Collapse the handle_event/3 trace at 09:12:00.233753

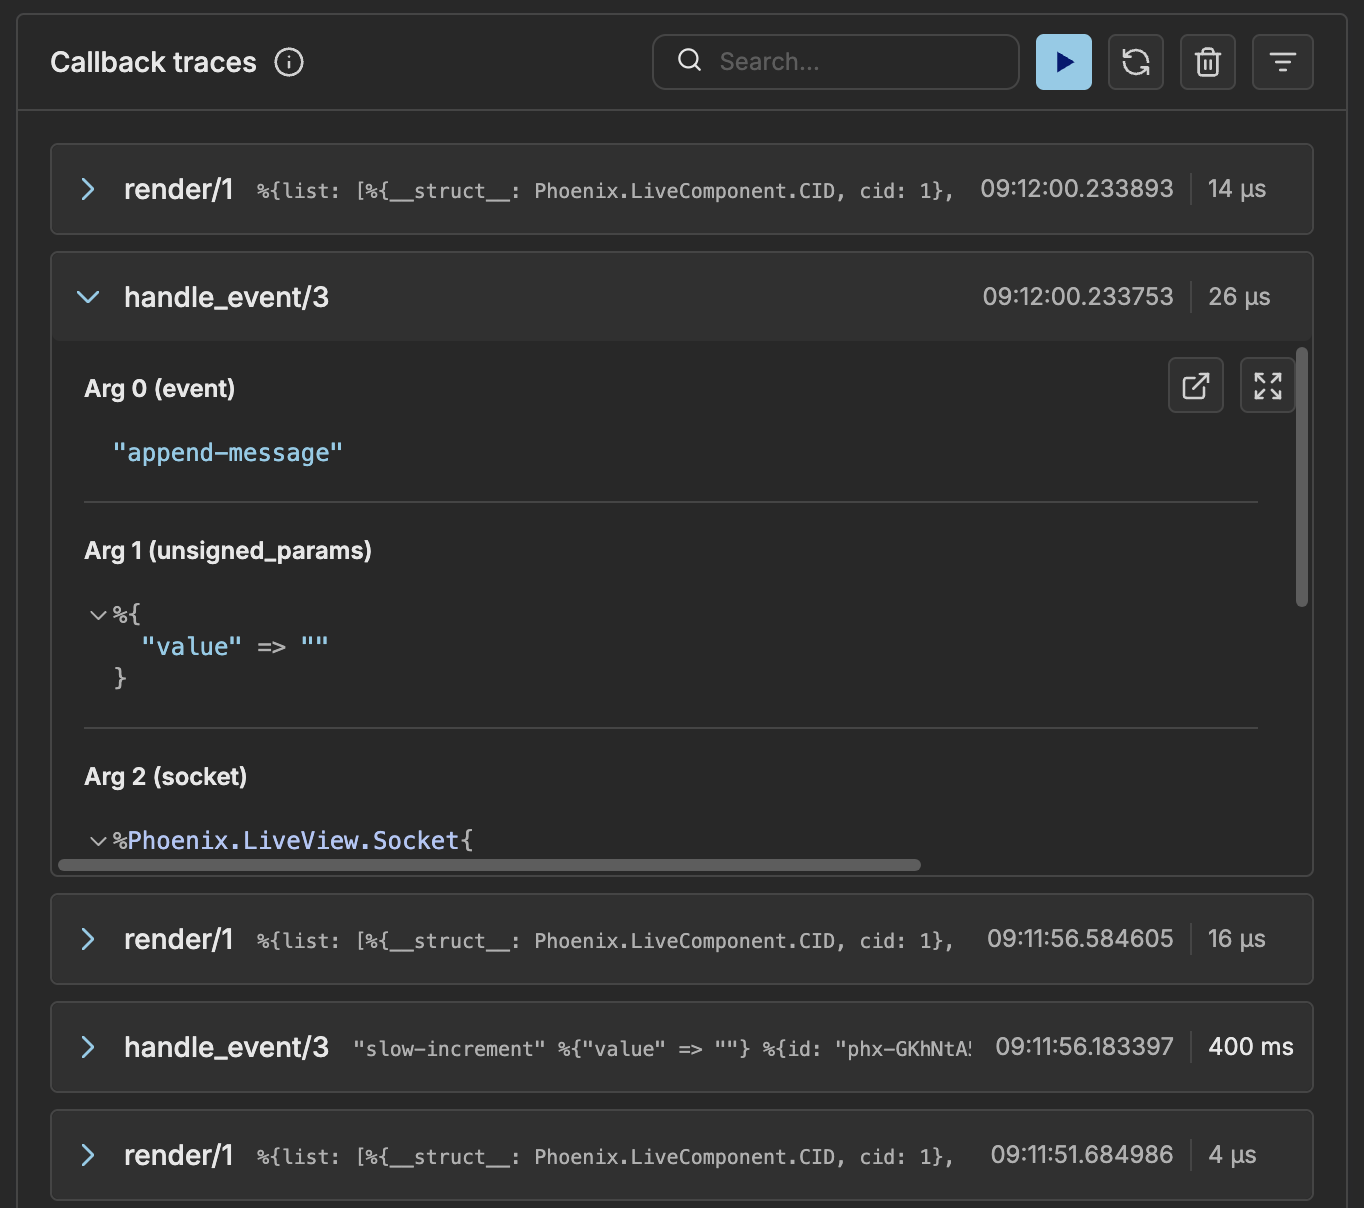click(x=88, y=297)
